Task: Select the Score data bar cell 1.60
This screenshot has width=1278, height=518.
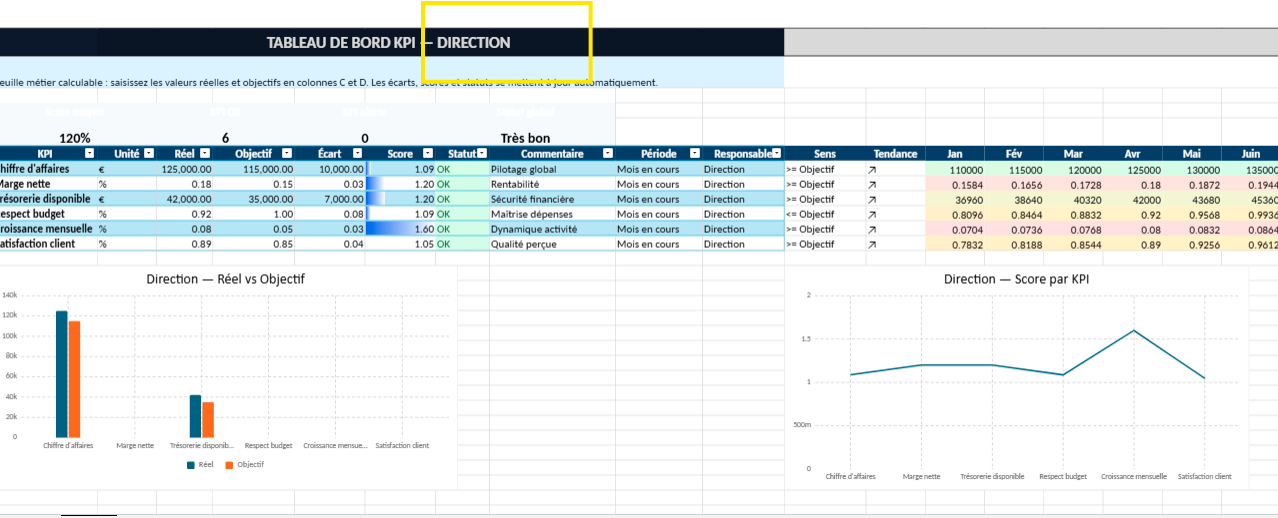Action: pyautogui.click(x=401, y=229)
